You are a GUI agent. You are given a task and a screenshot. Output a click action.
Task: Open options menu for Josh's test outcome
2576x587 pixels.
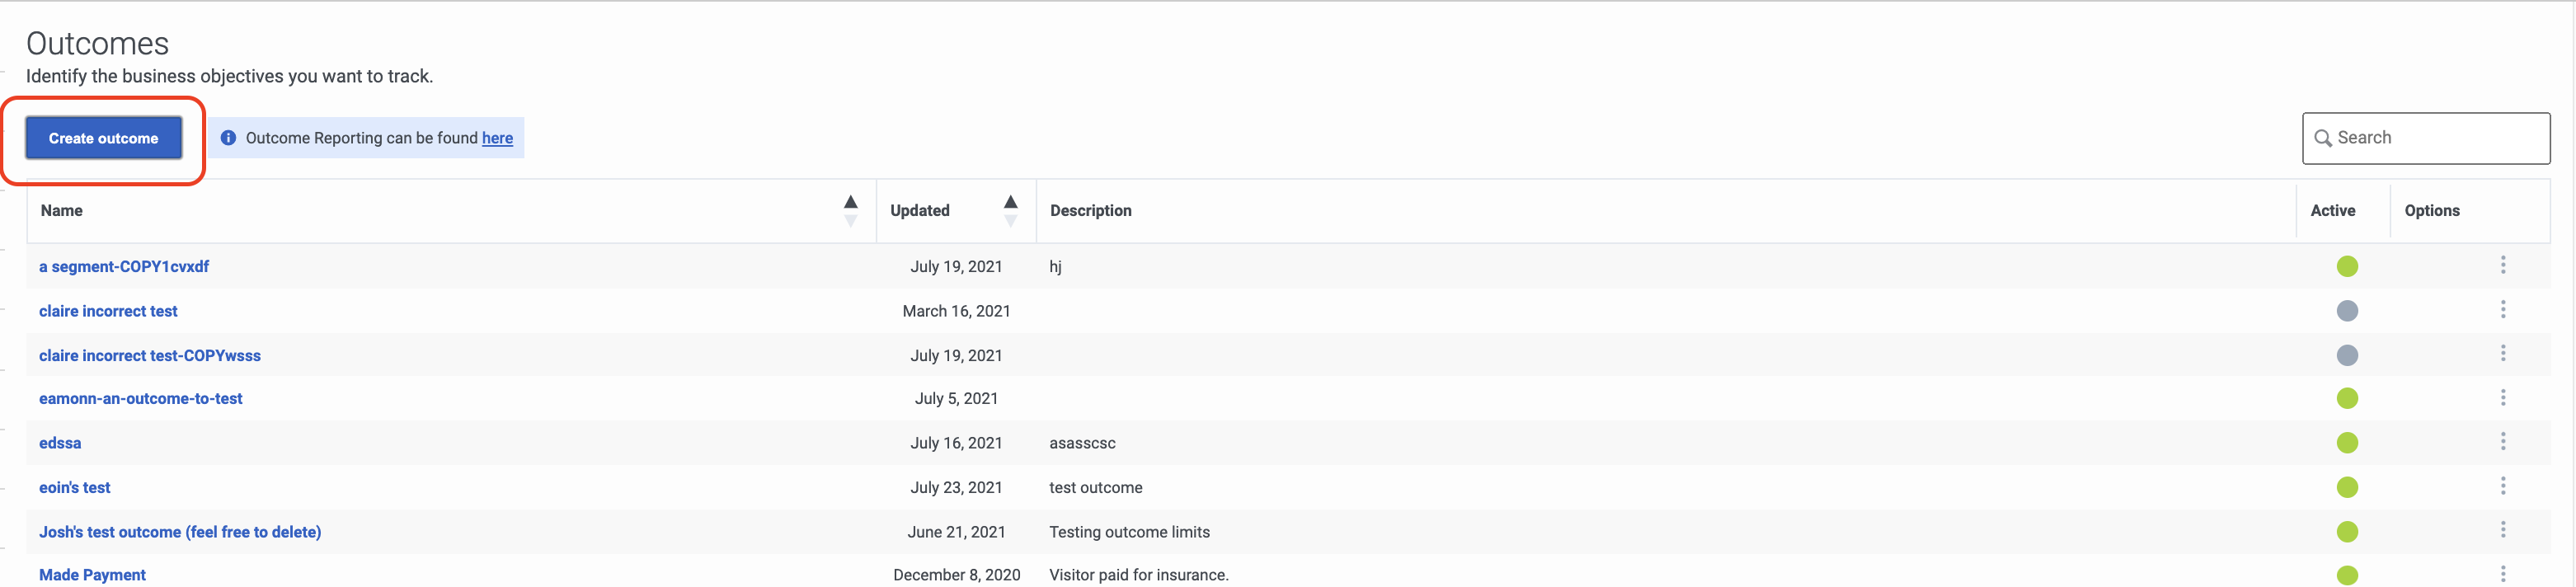pos(2503,530)
